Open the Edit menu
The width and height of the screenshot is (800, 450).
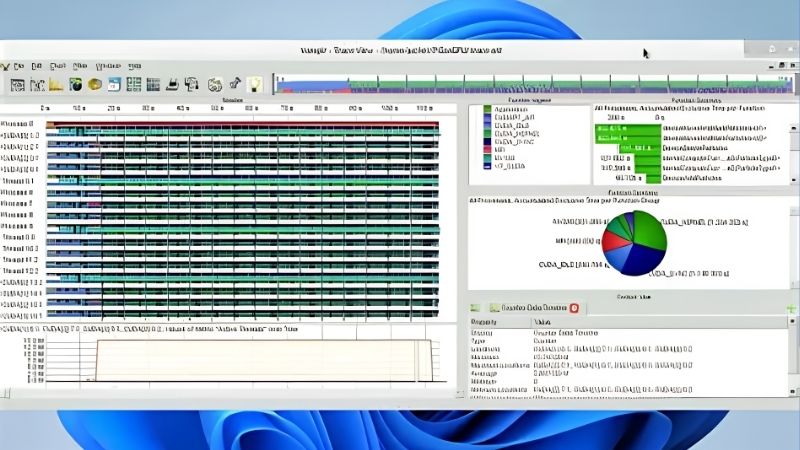coord(36,66)
